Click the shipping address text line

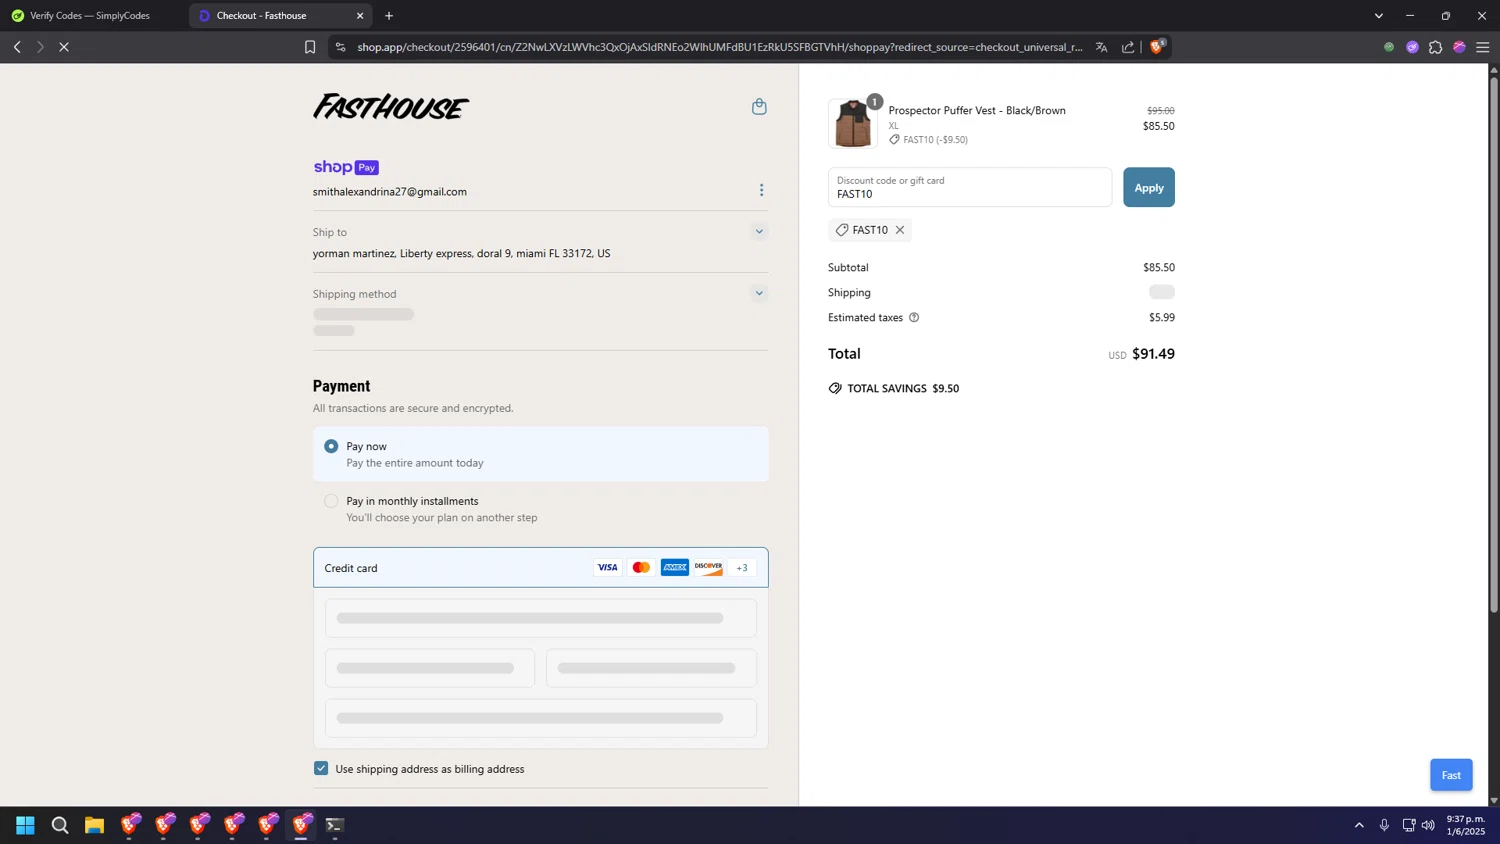461,254
